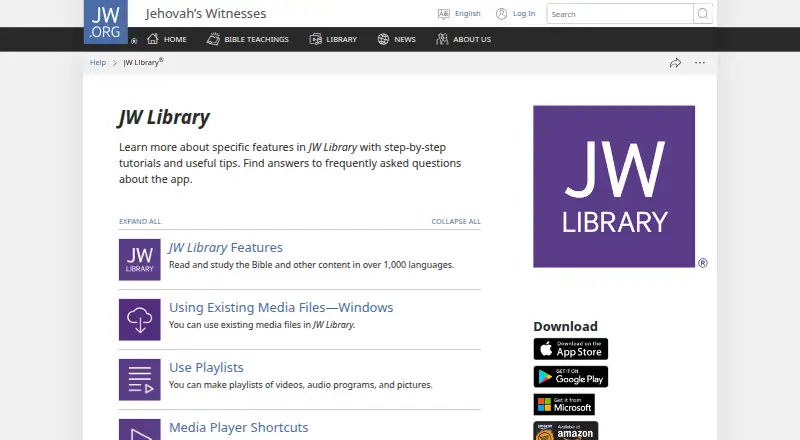Open the ABOUT US menu

(472, 39)
